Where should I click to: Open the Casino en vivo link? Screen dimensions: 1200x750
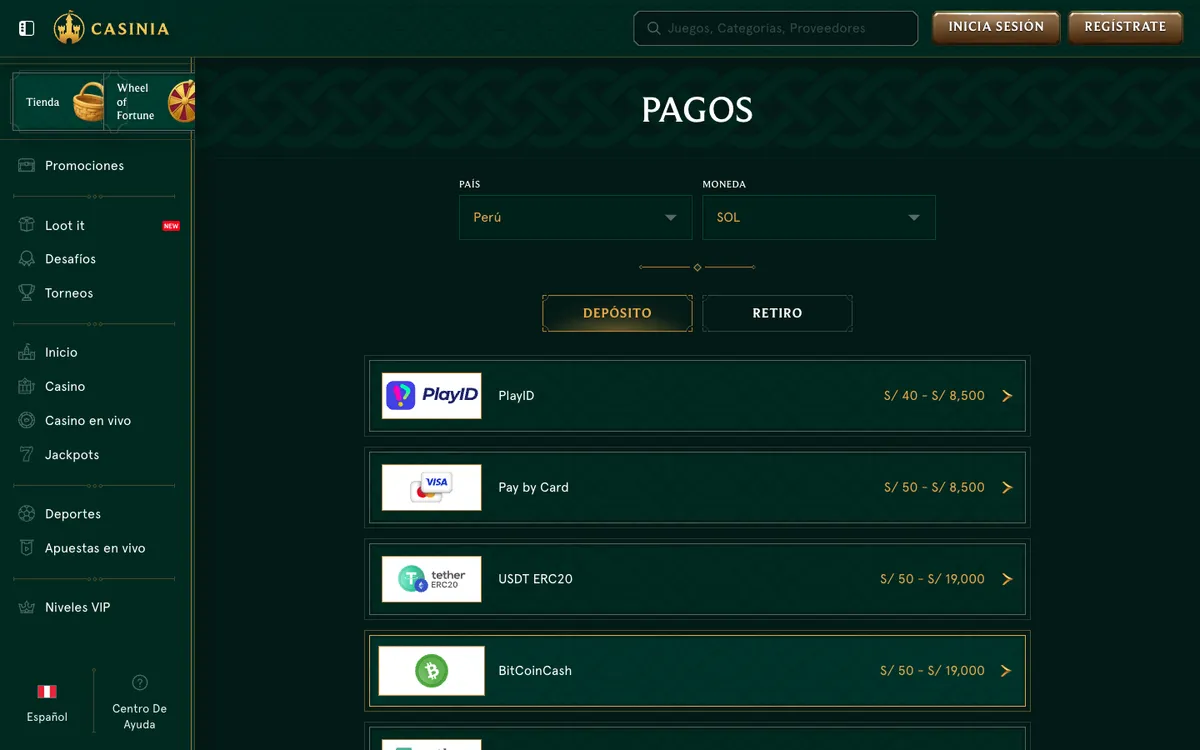[x=88, y=420]
